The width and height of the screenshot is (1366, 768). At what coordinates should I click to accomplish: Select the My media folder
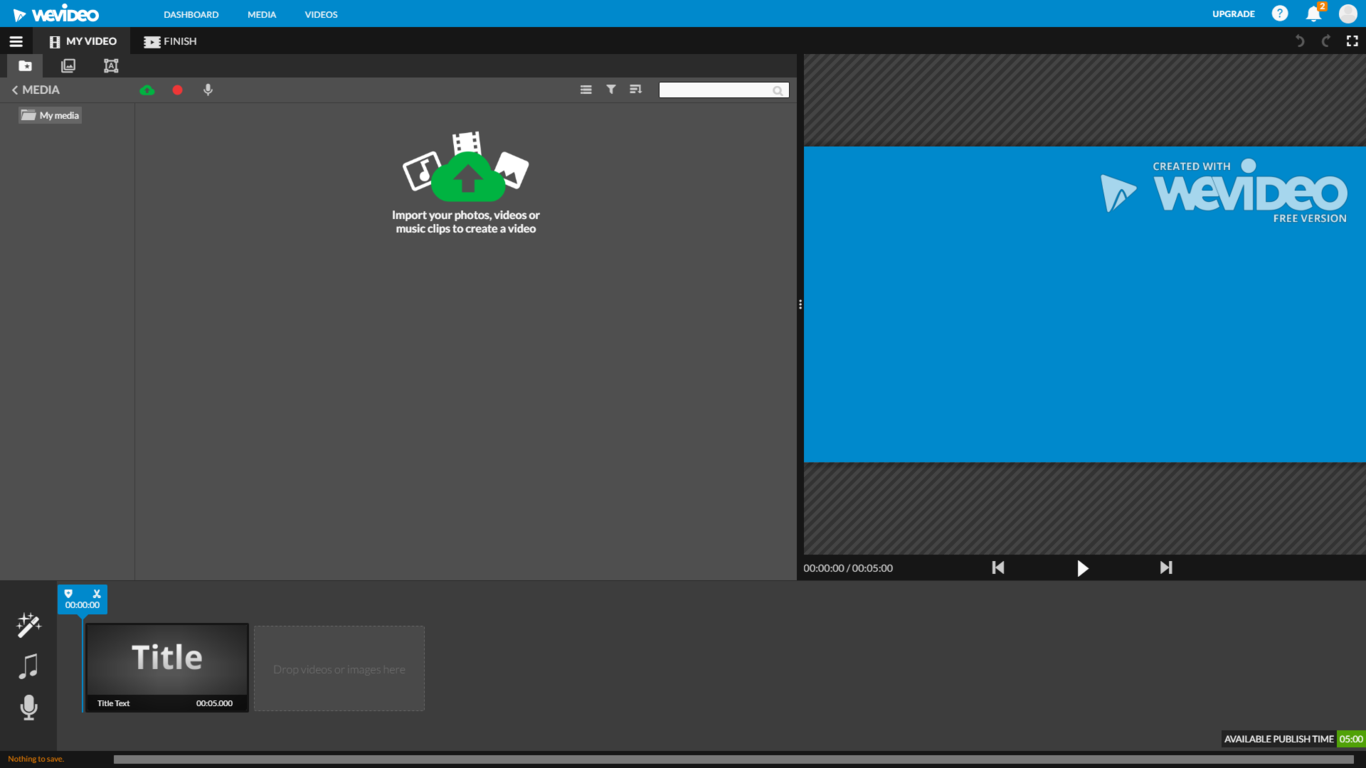[x=50, y=115]
